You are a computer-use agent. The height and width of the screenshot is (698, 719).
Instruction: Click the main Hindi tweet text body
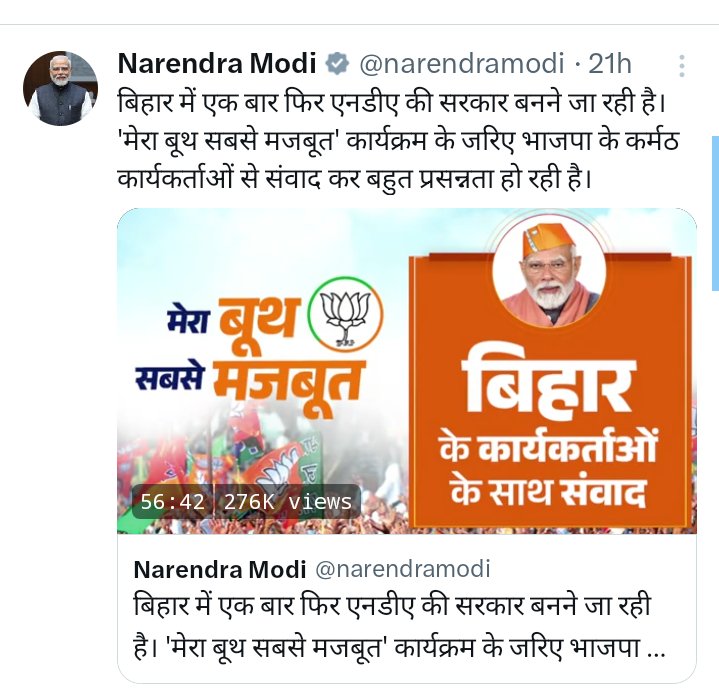click(398, 140)
